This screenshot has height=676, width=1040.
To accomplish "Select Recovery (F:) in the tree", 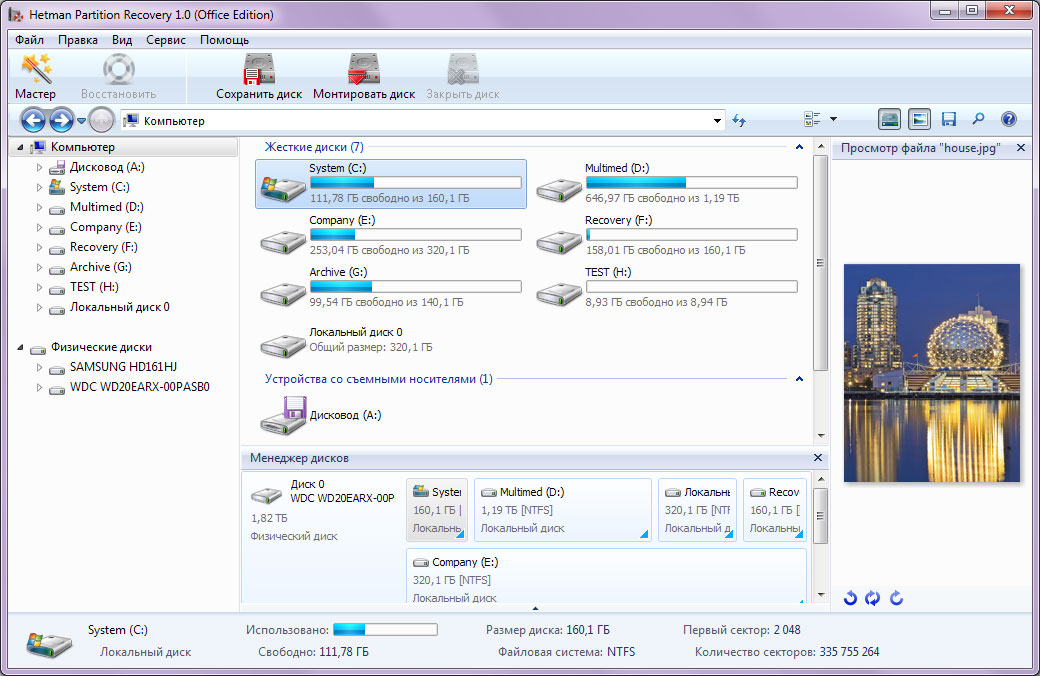I will pos(103,247).
